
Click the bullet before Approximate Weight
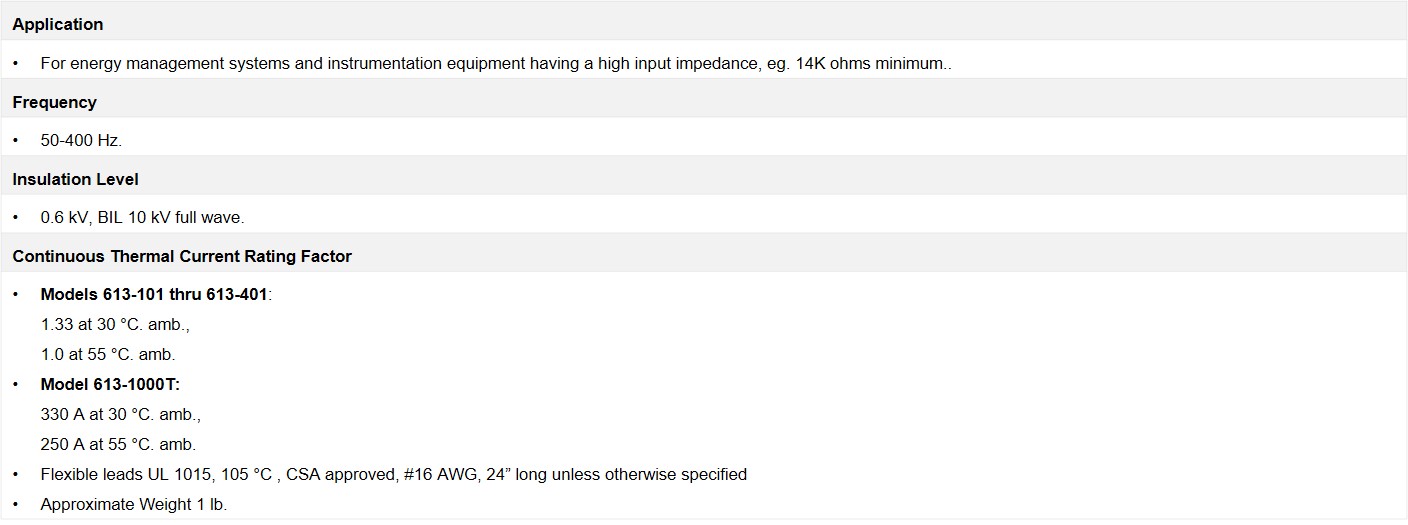tap(16, 505)
